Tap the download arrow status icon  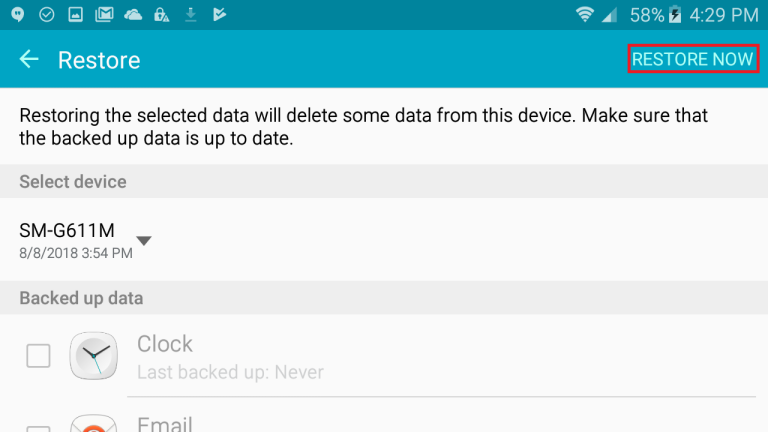coord(191,15)
